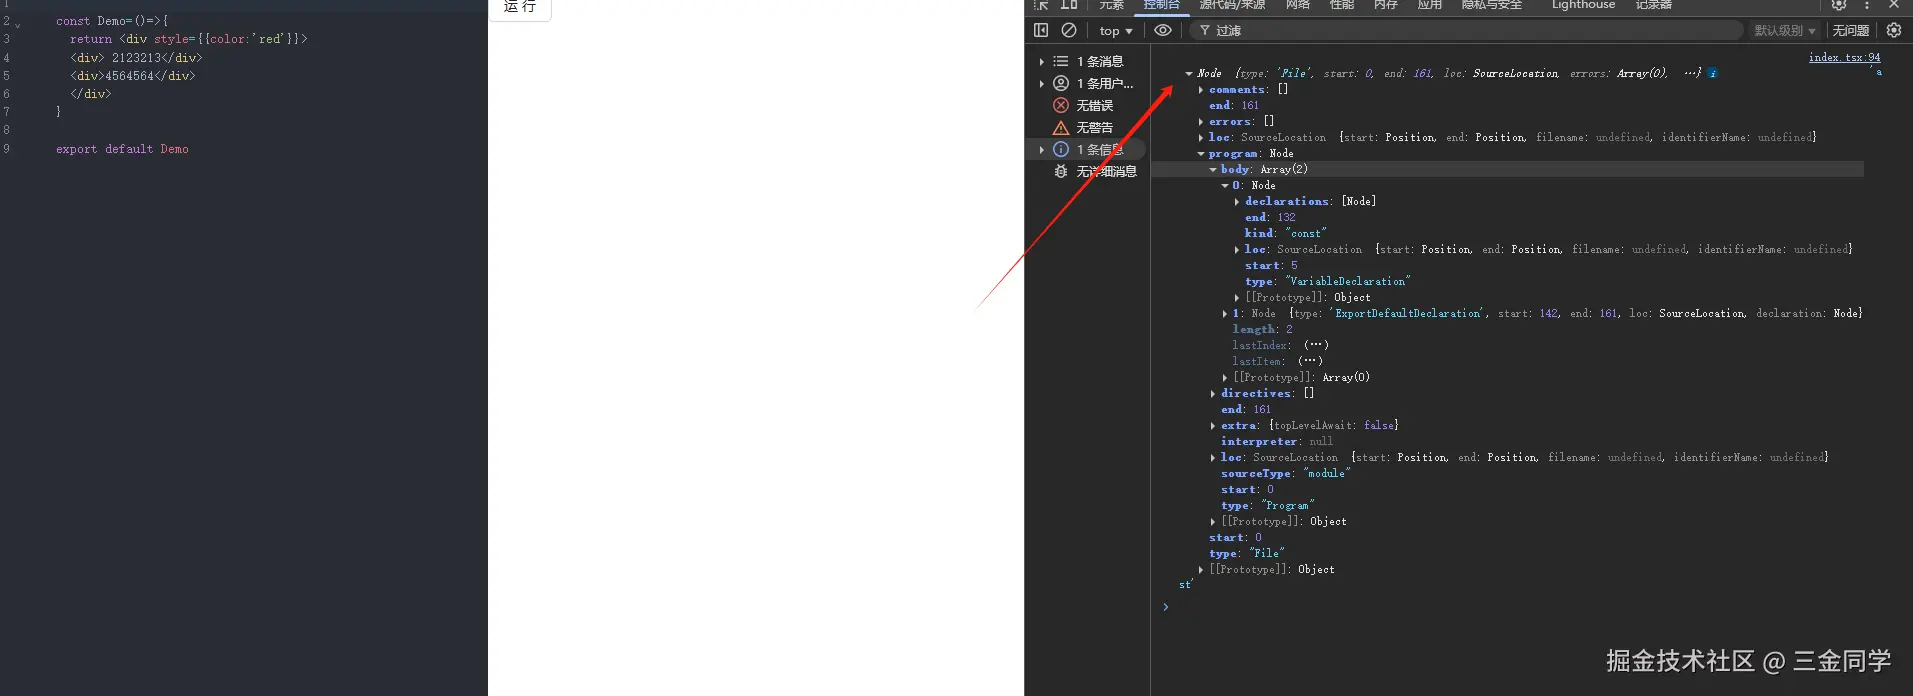Click the interpreter: null row
Viewport: 1913px width, 696px height.
pos(1276,441)
